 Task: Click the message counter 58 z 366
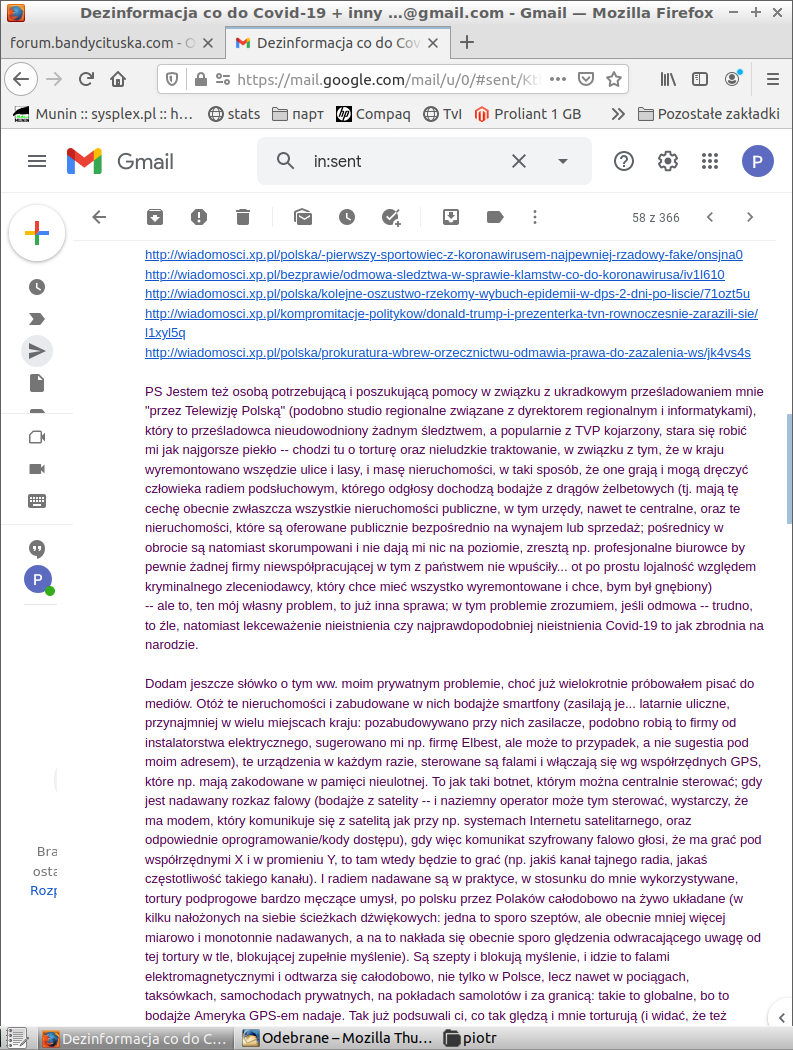coord(656,218)
